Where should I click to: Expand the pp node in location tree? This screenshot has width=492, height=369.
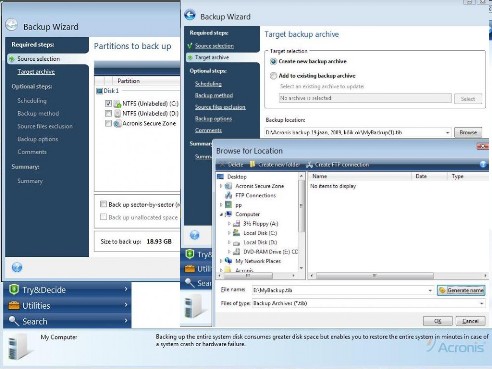pos(221,205)
